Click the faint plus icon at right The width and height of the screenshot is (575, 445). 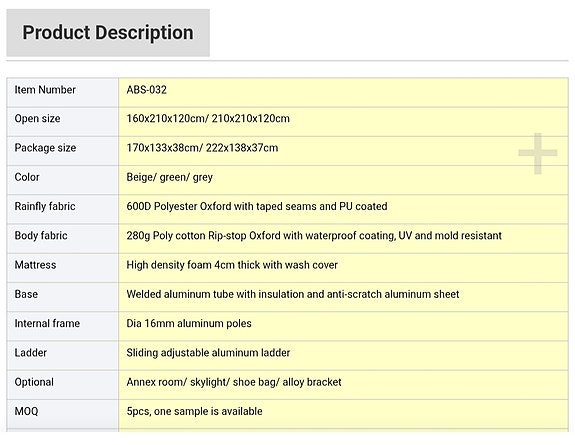point(538,153)
